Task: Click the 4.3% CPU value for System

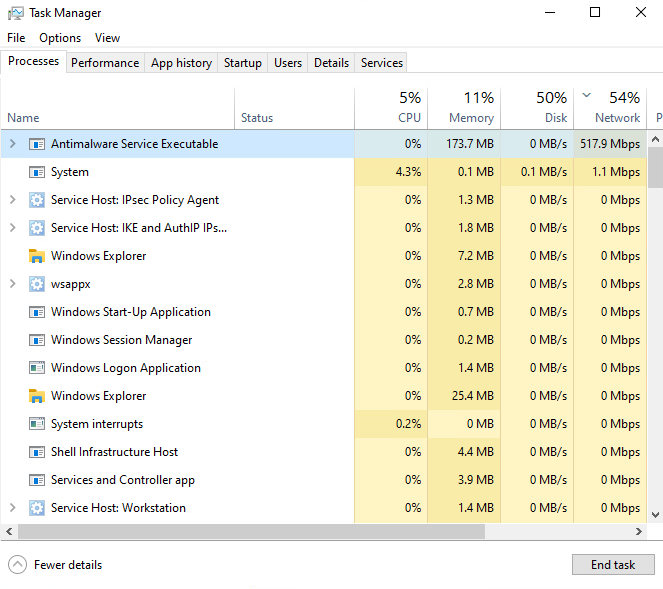Action: [x=408, y=172]
